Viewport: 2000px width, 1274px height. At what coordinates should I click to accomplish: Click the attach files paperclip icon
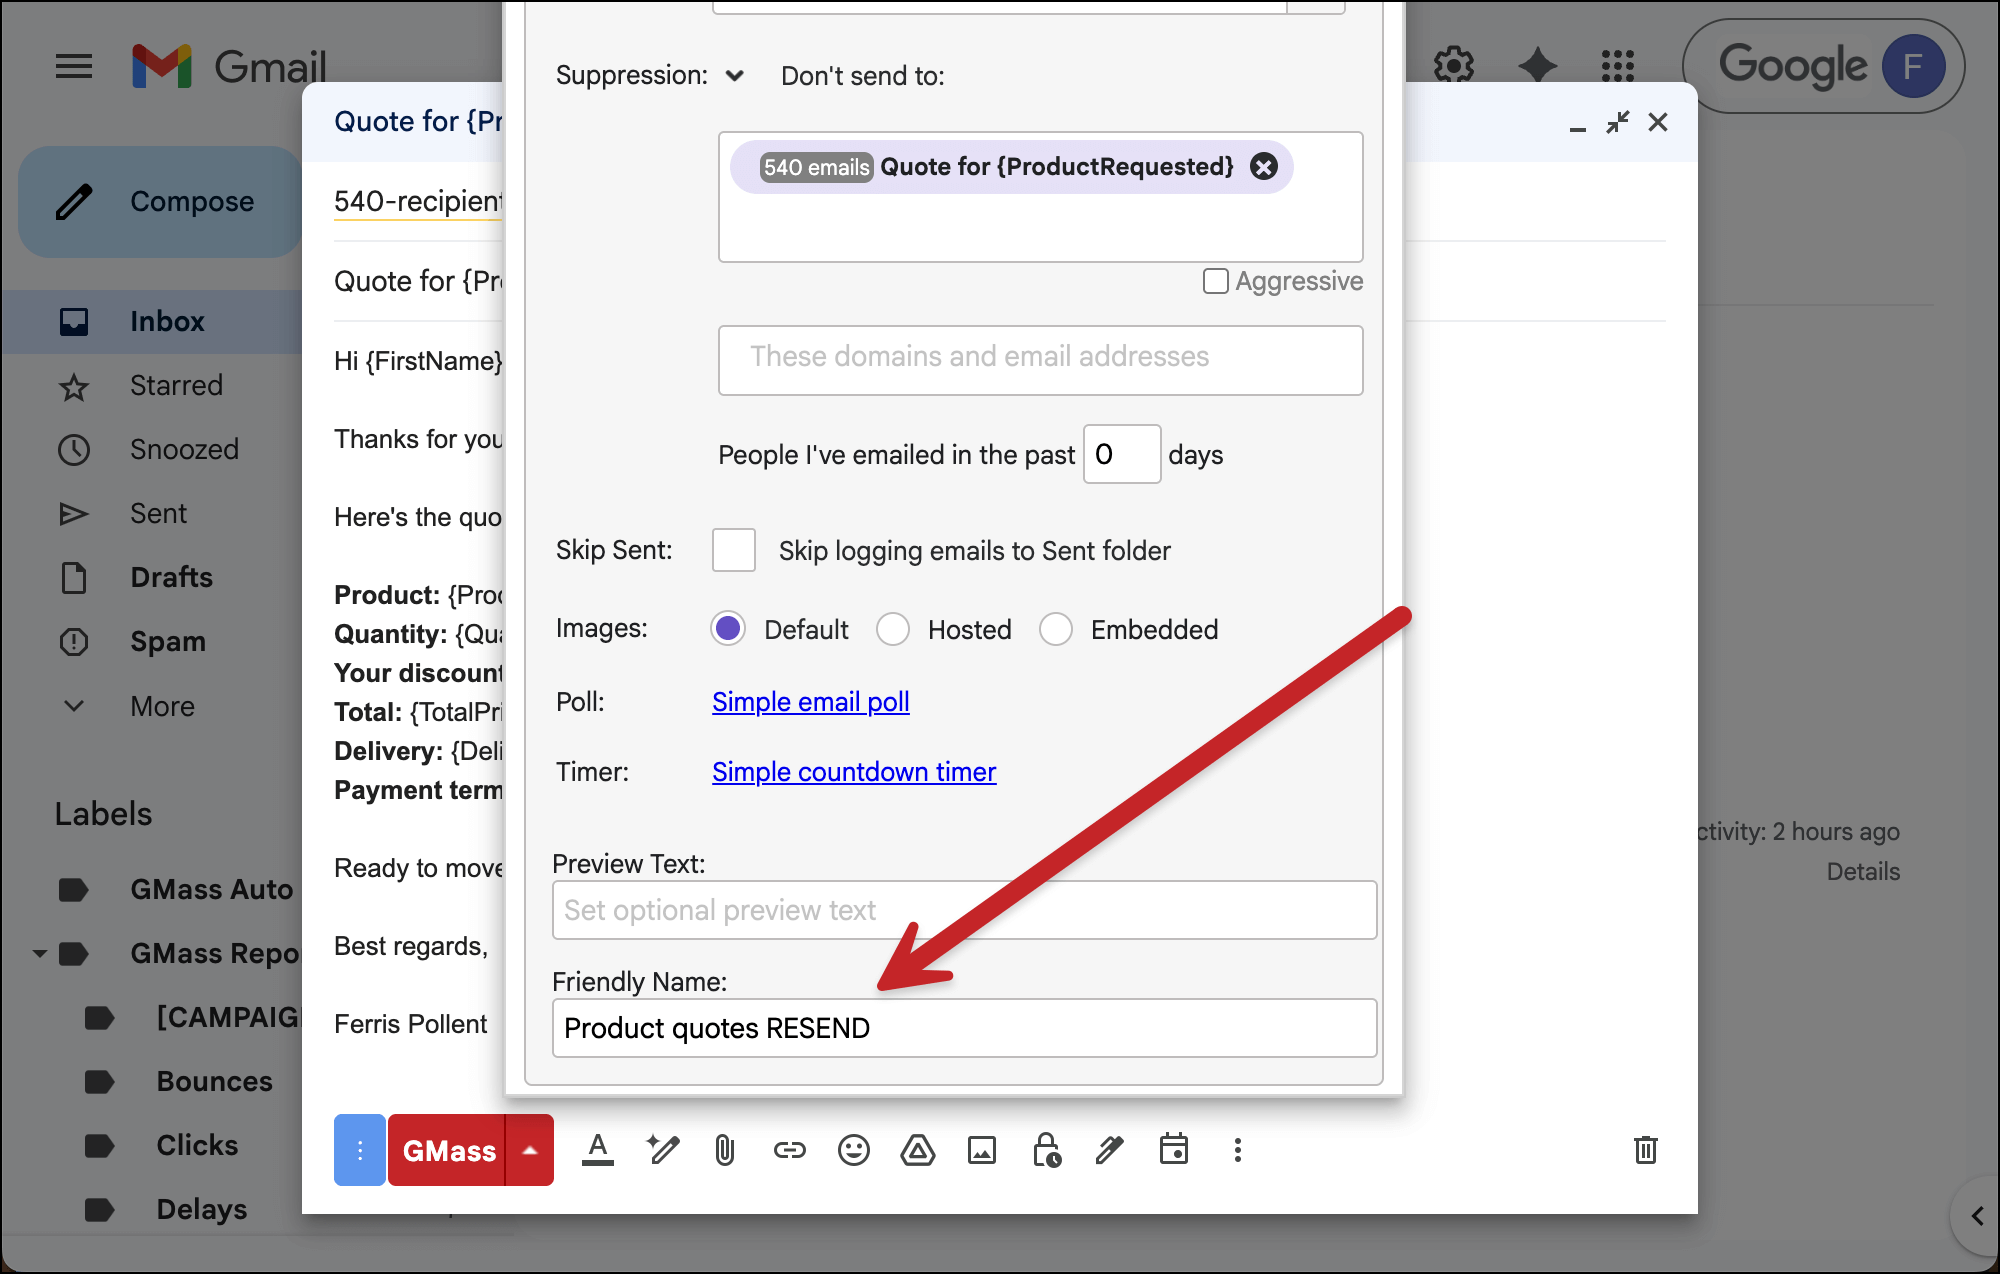click(x=725, y=1150)
